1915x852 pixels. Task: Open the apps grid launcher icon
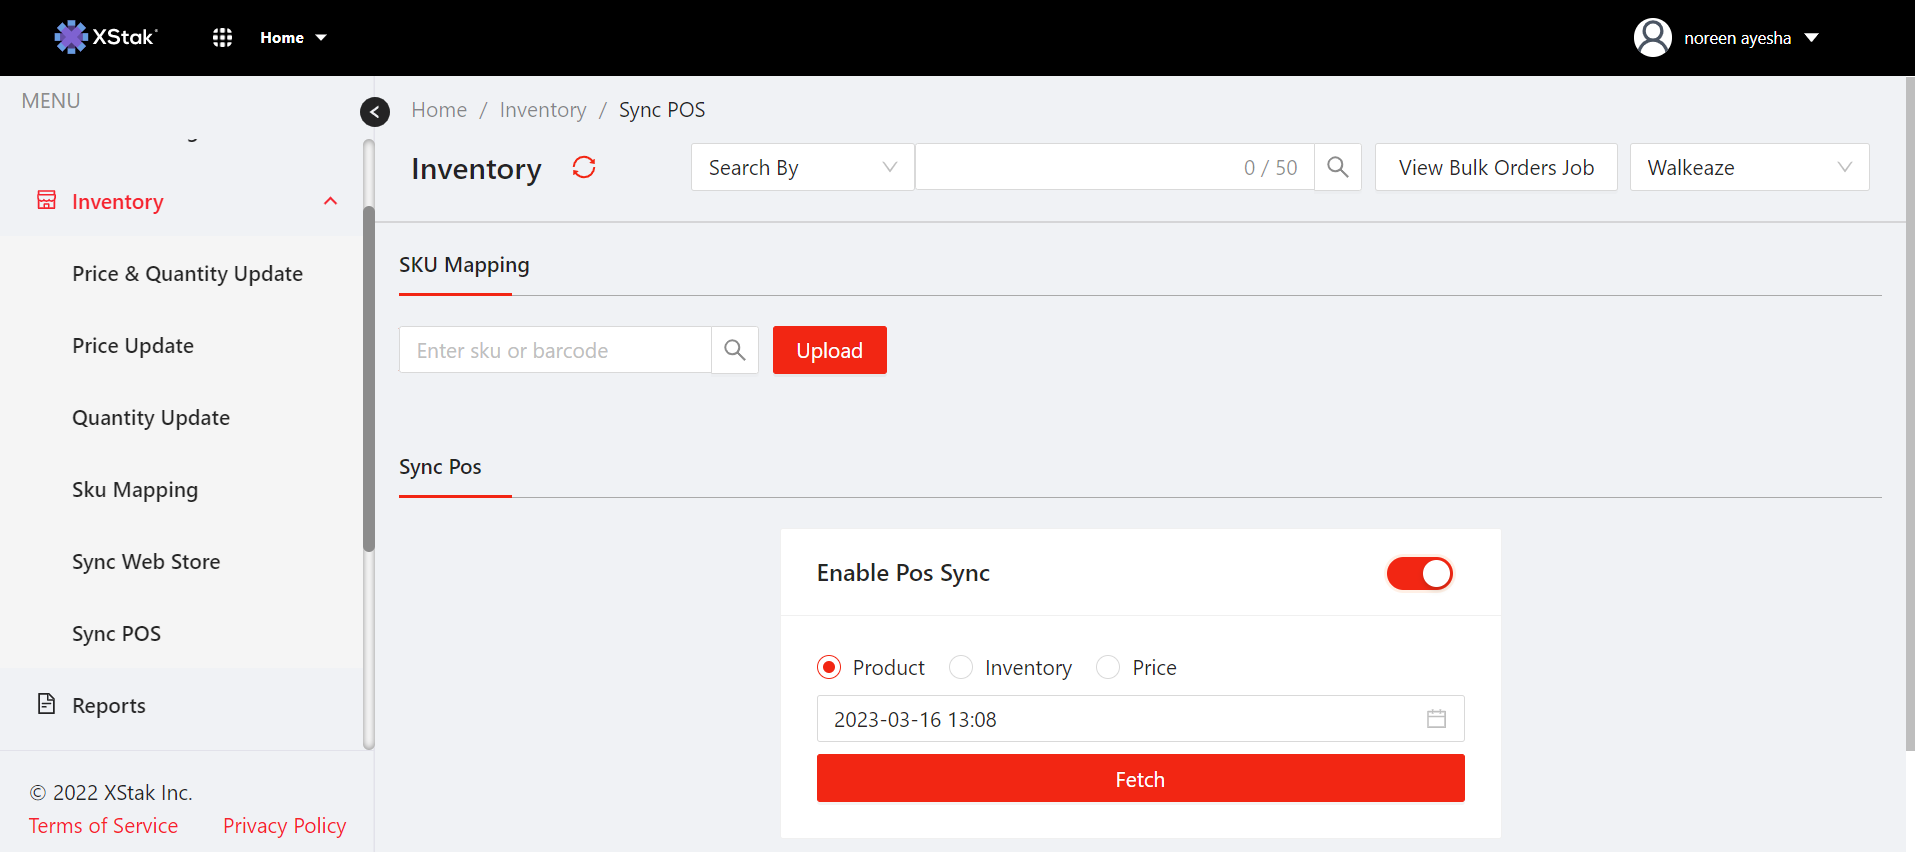coord(222,38)
